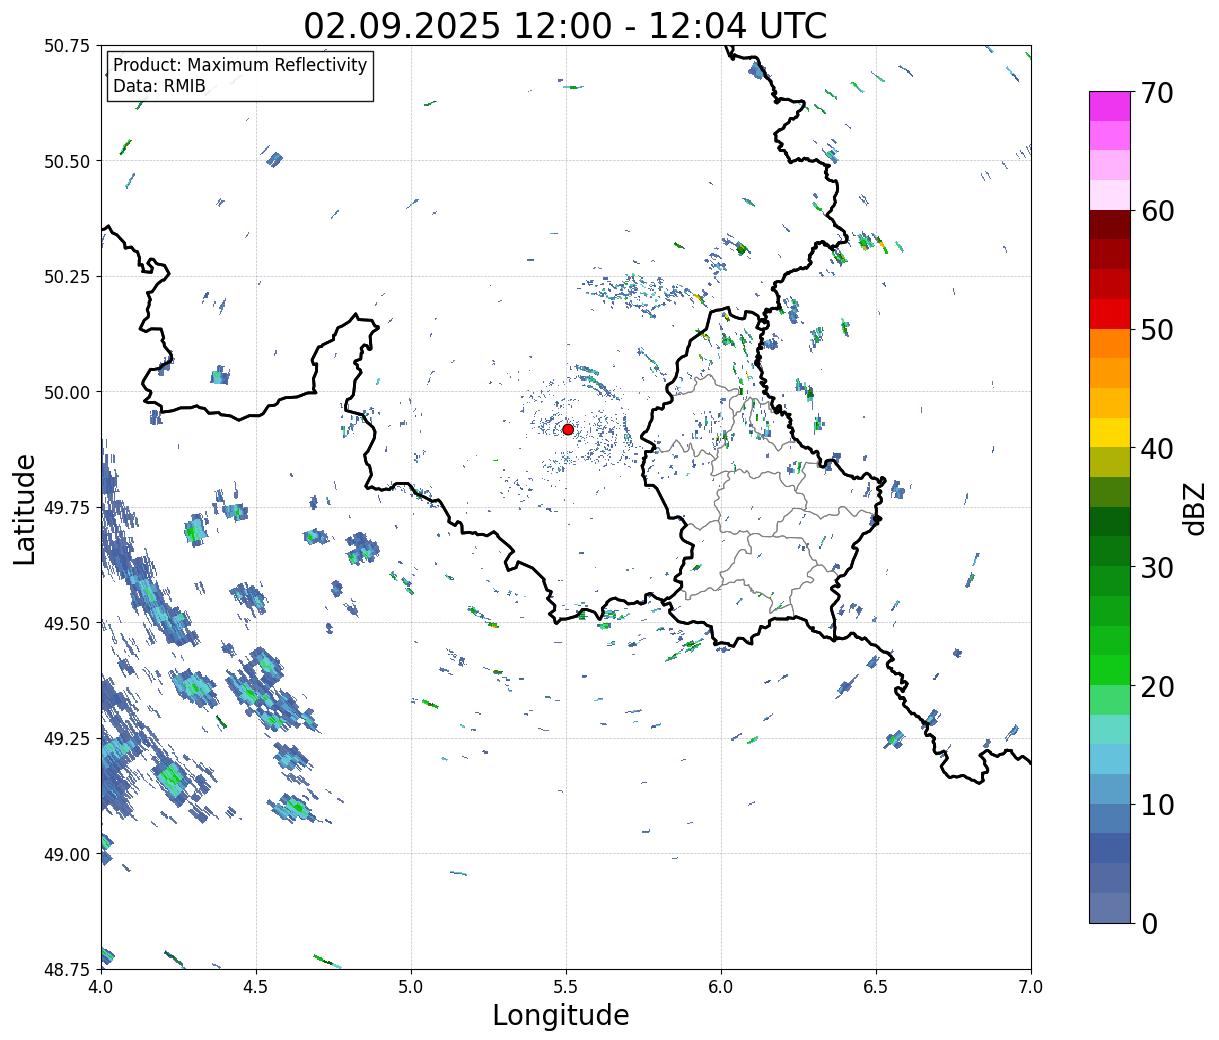
Task: Click the latitude tick label "49.00"
Action: [66, 854]
